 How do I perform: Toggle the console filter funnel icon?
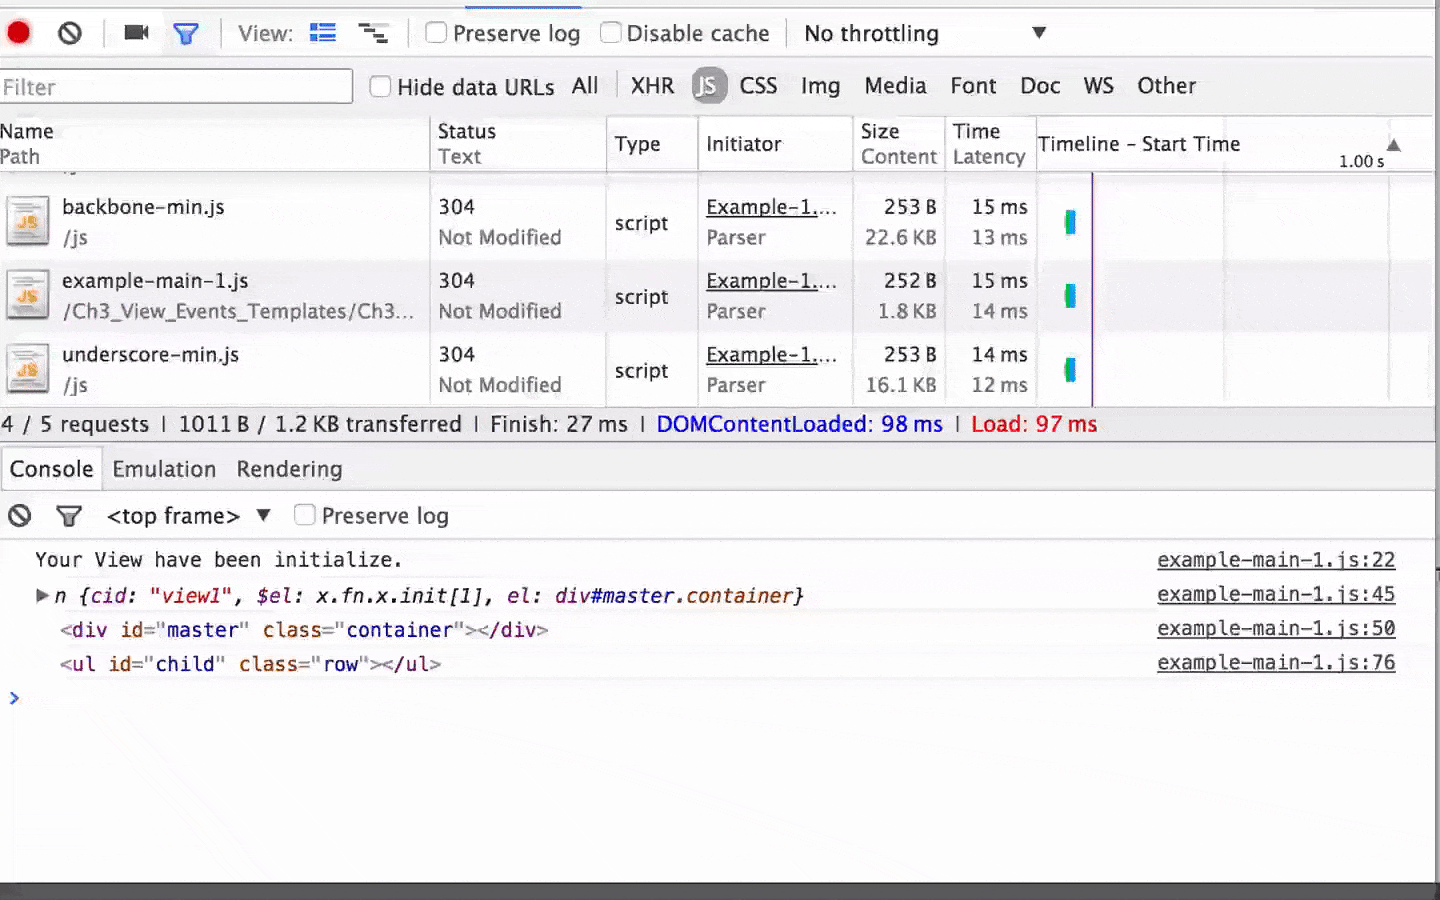(69, 516)
